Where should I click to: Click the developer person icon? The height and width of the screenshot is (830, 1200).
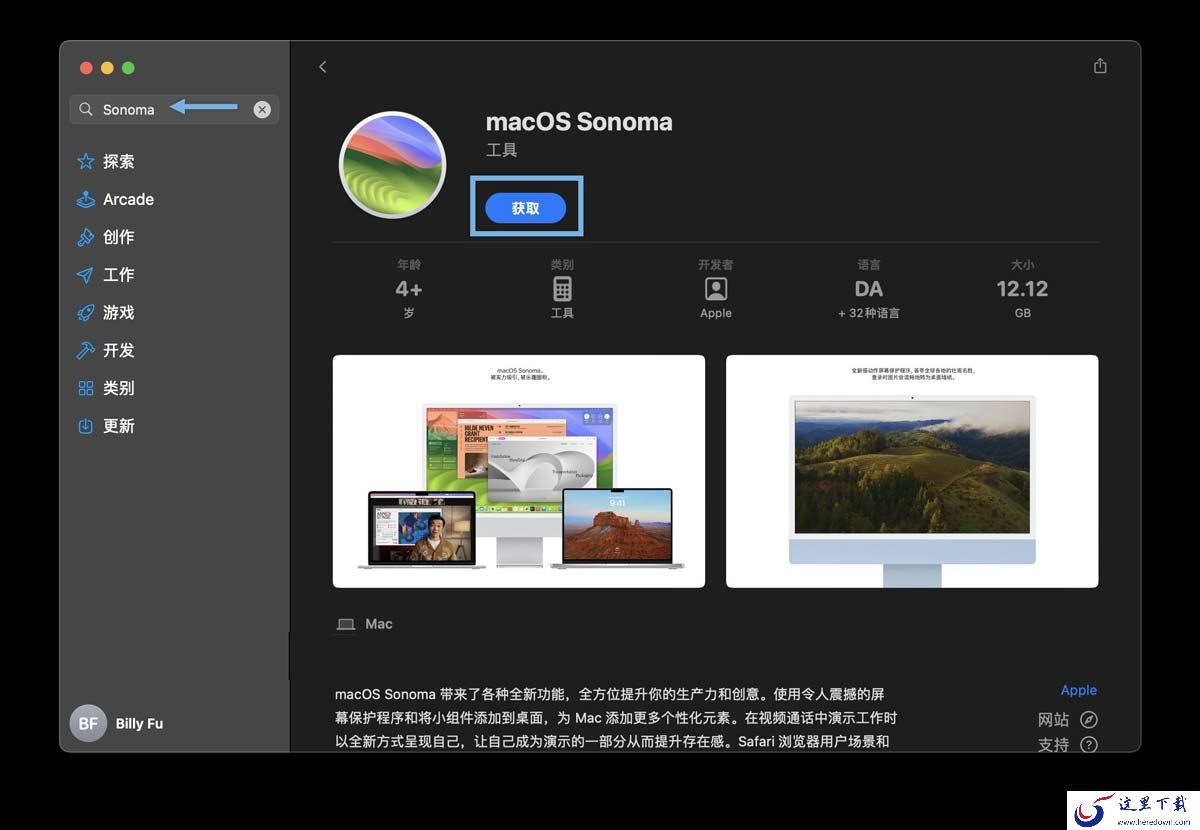(x=716, y=289)
